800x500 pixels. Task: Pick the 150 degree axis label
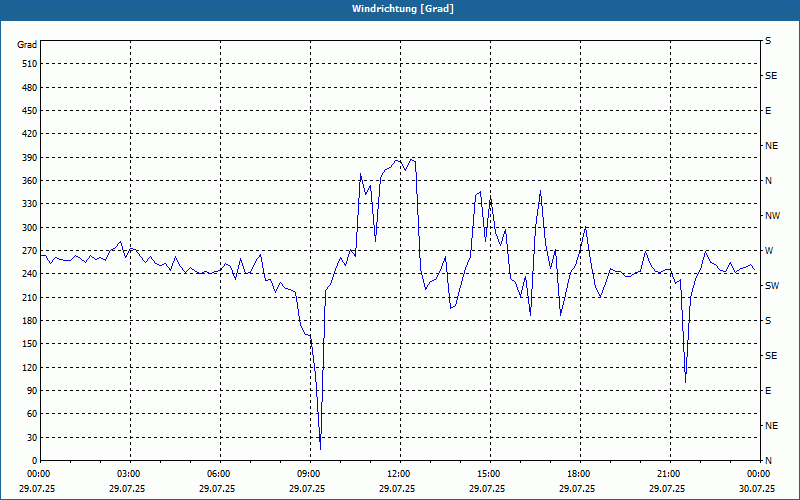pos(29,344)
